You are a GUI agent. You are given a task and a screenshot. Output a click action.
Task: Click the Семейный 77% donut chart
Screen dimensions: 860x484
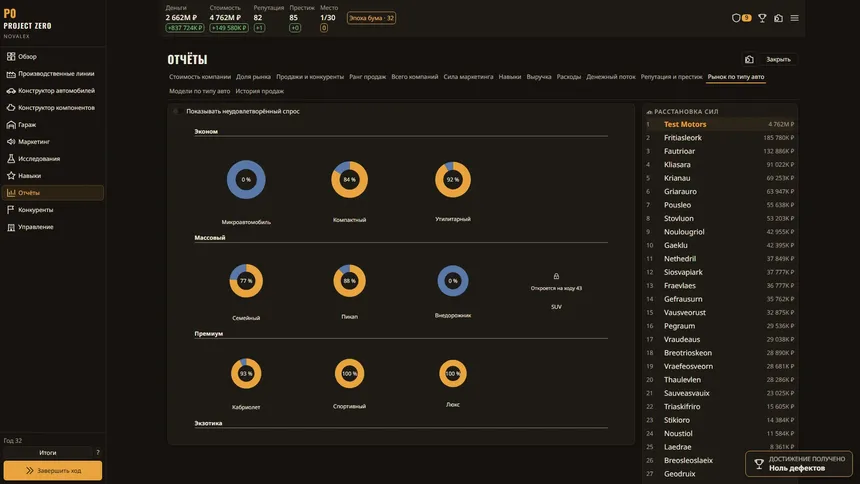[x=246, y=280]
